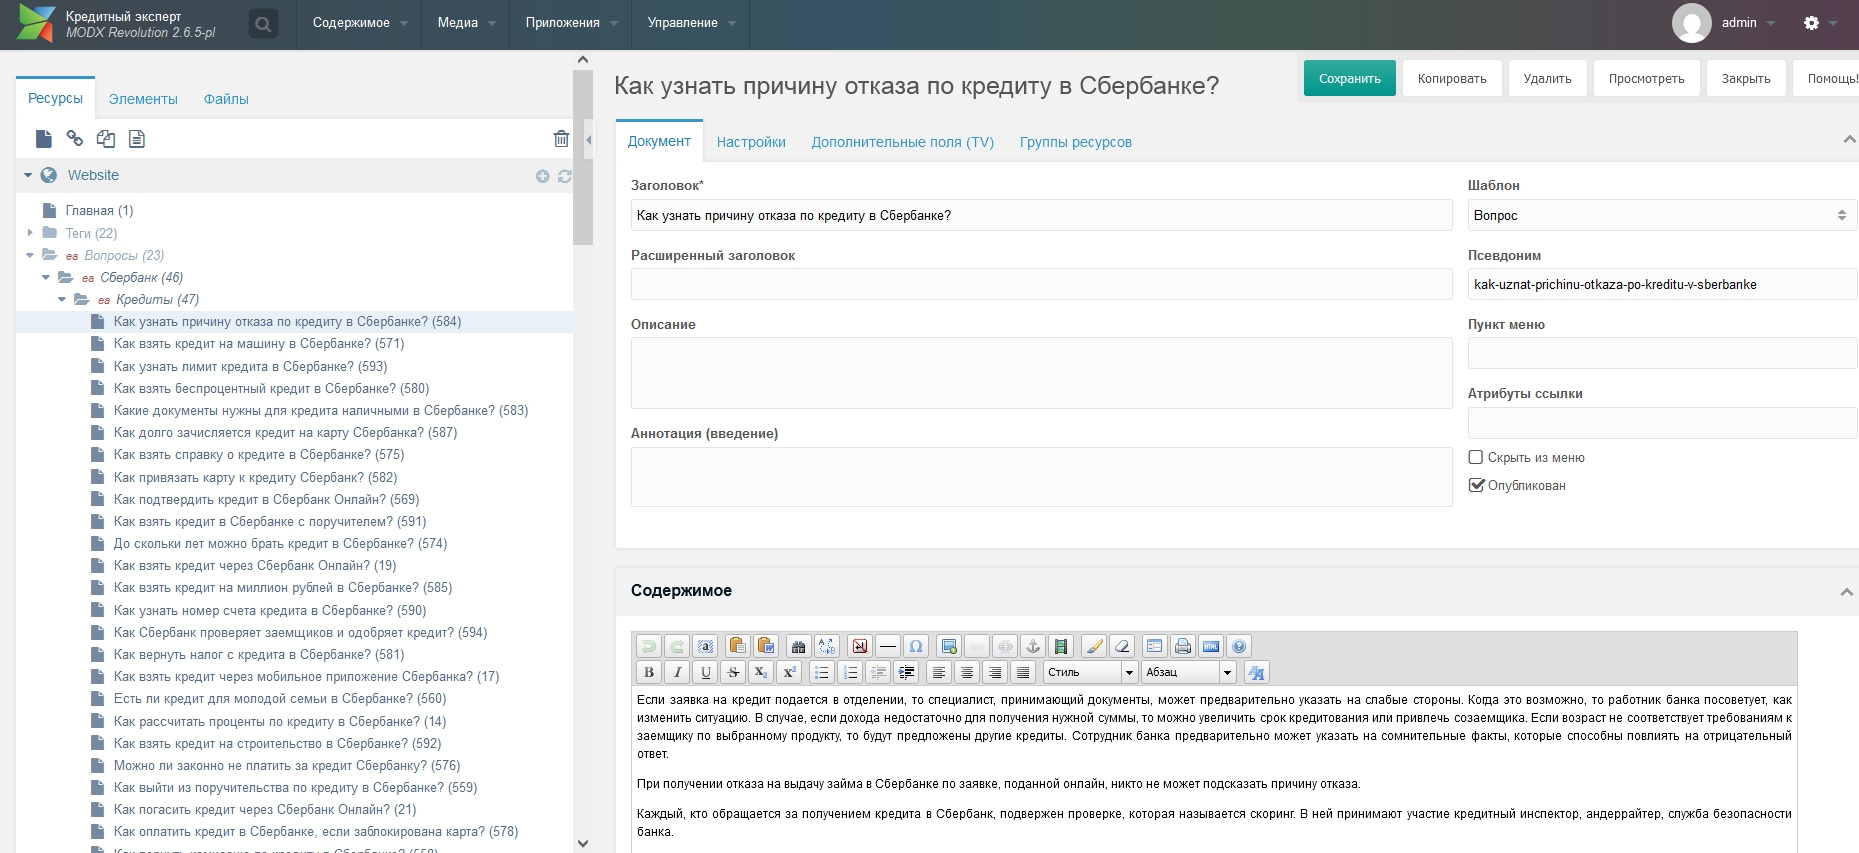Insert horizontal rule line
The width and height of the screenshot is (1859, 853).
[x=888, y=646]
